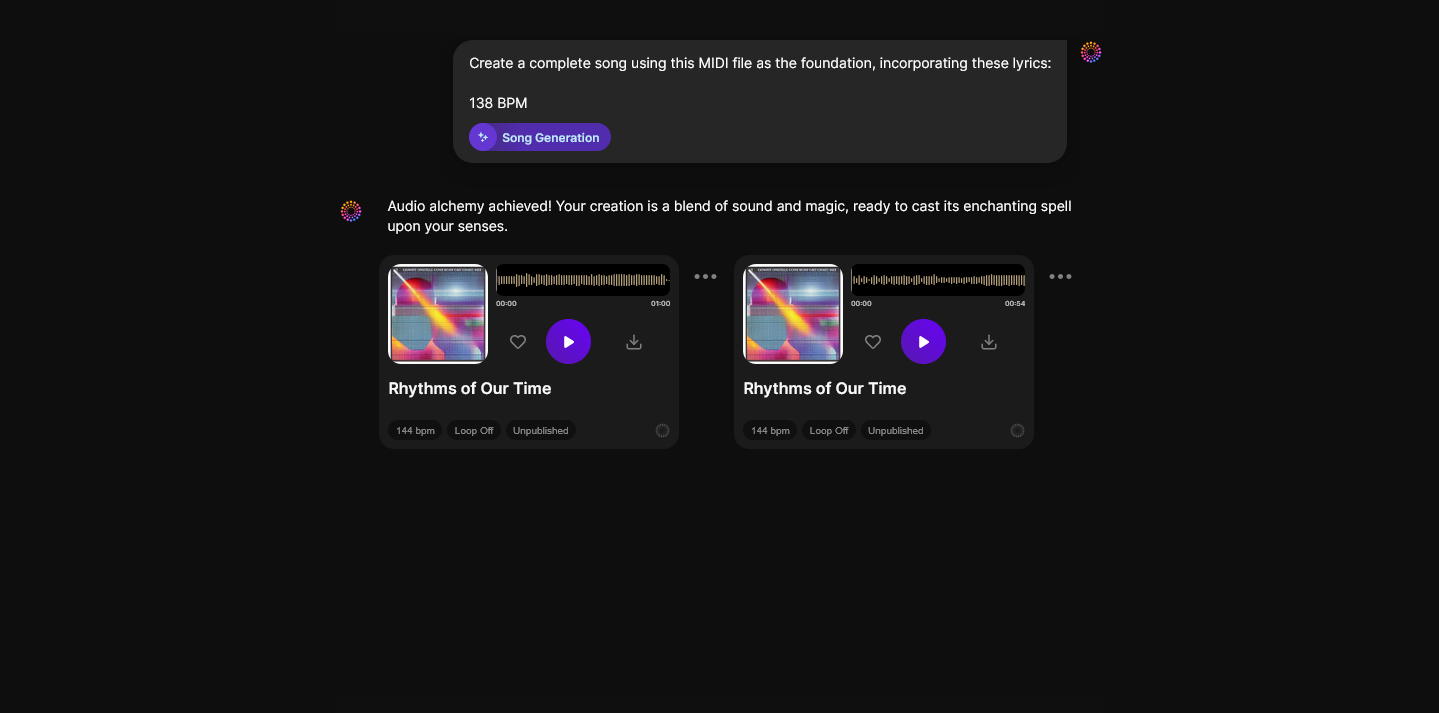Viewport: 1439px width, 713px height.
Task: Open cover art of the first song
Action: pyautogui.click(x=438, y=314)
